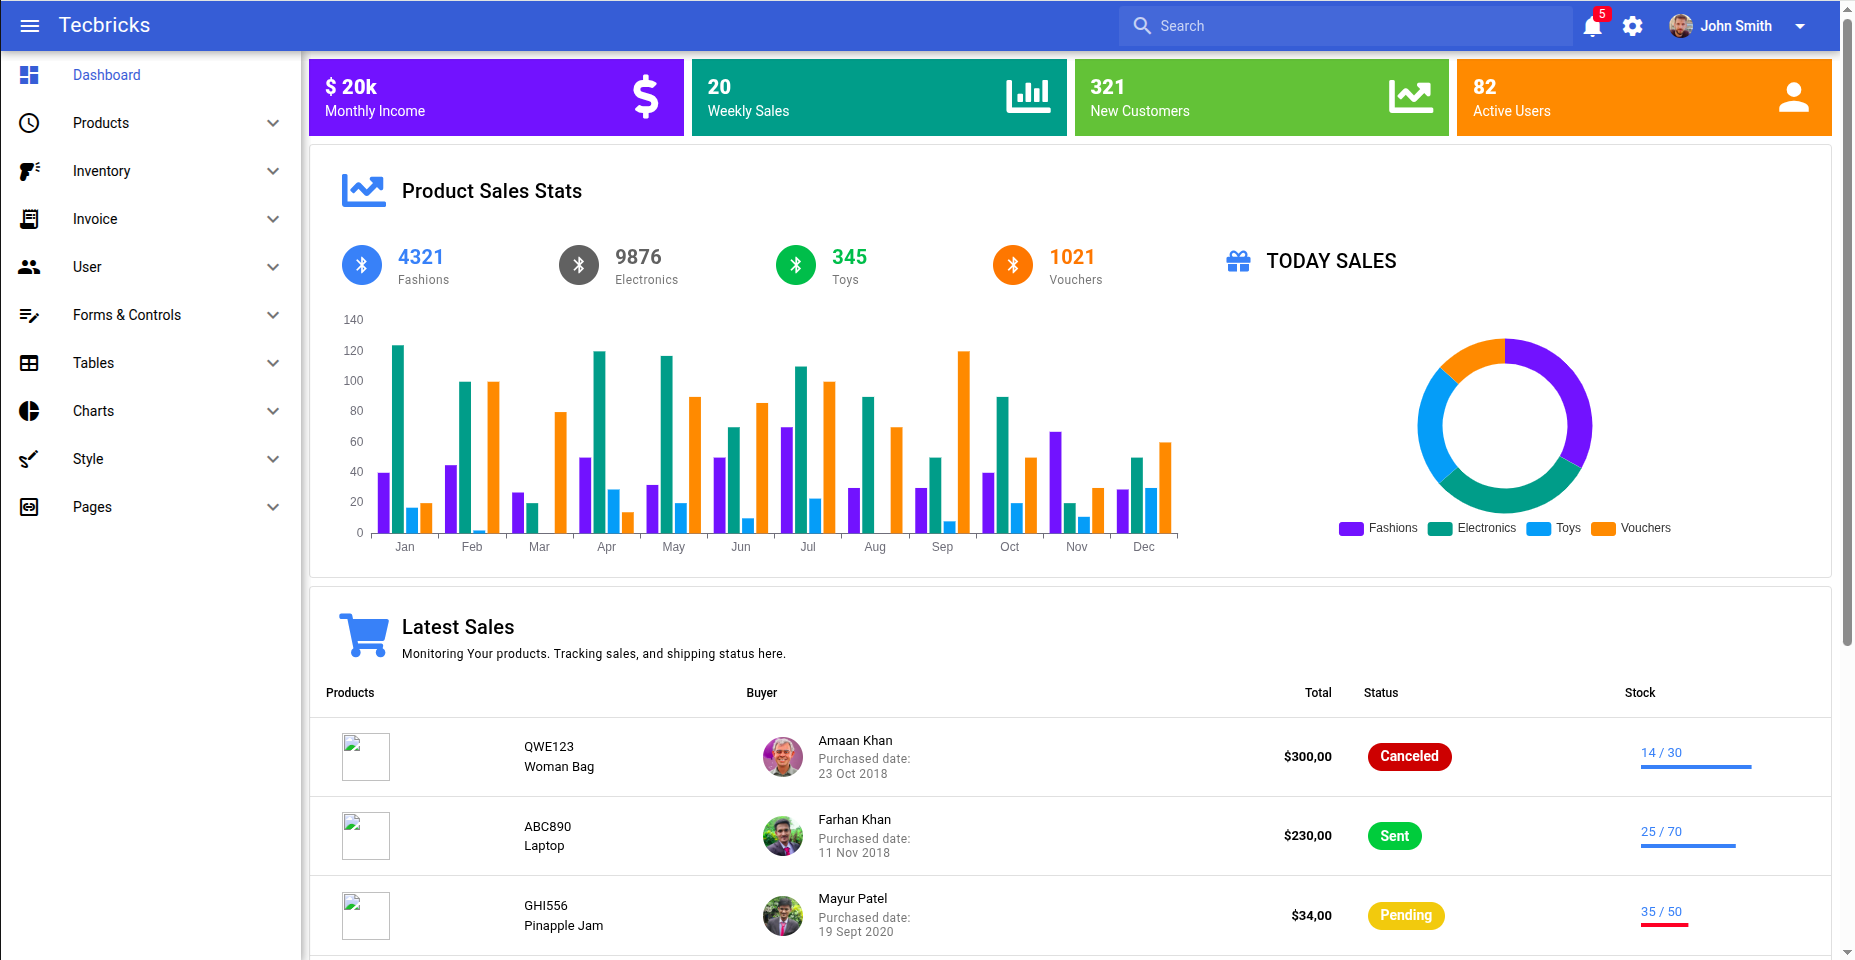The width and height of the screenshot is (1855, 960).
Task: Expand the Charts menu chevron
Action: 273,411
